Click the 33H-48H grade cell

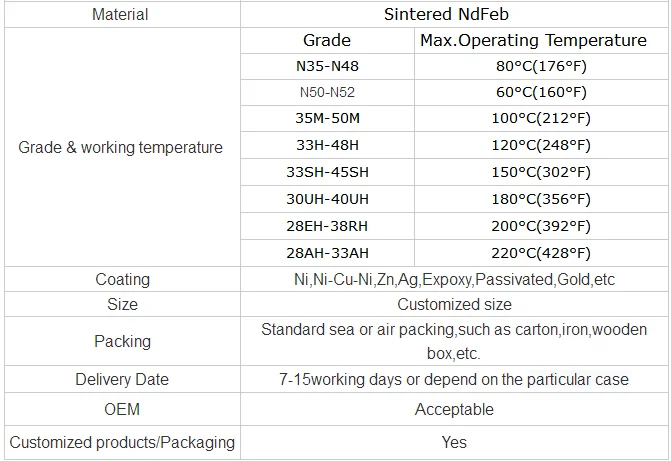click(x=327, y=146)
